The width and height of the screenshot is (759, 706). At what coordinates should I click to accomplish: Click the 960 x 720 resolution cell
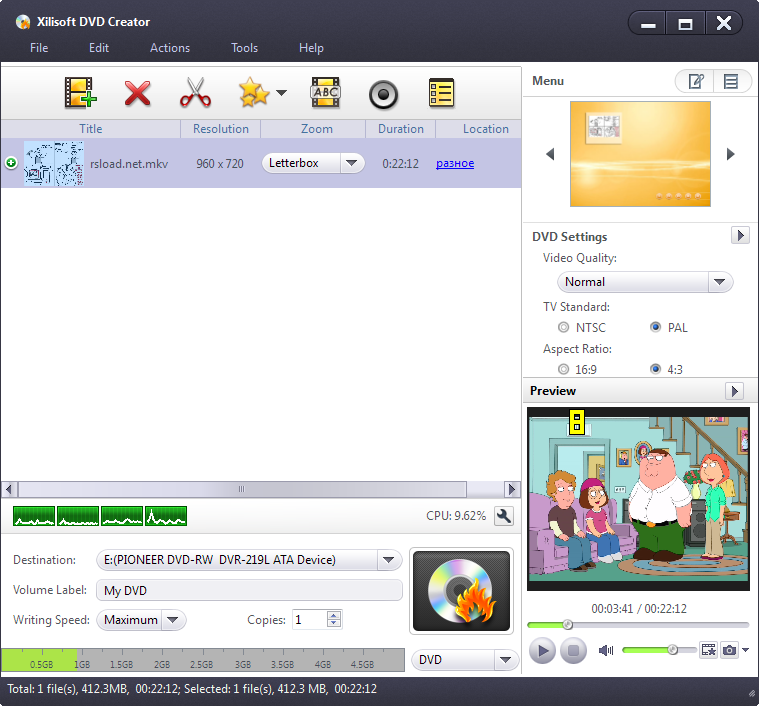click(220, 164)
